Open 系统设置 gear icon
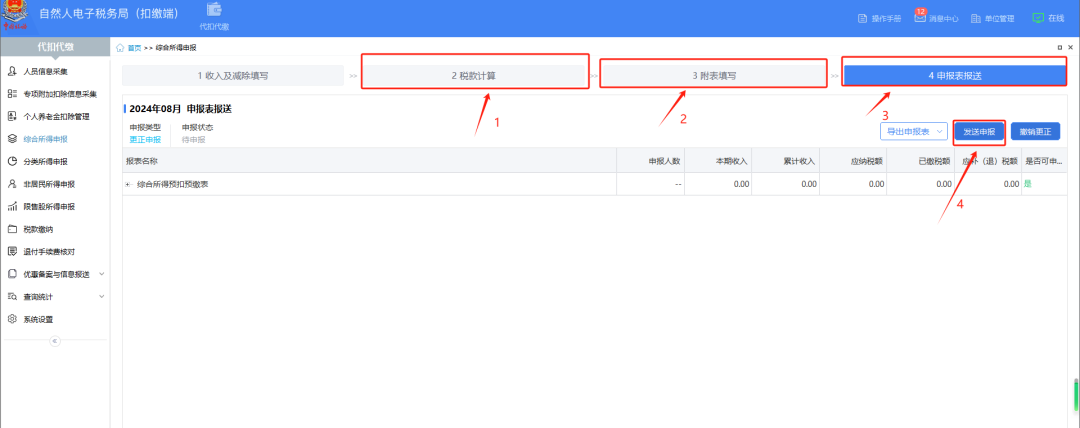1080x428 pixels. click(12, 319)
